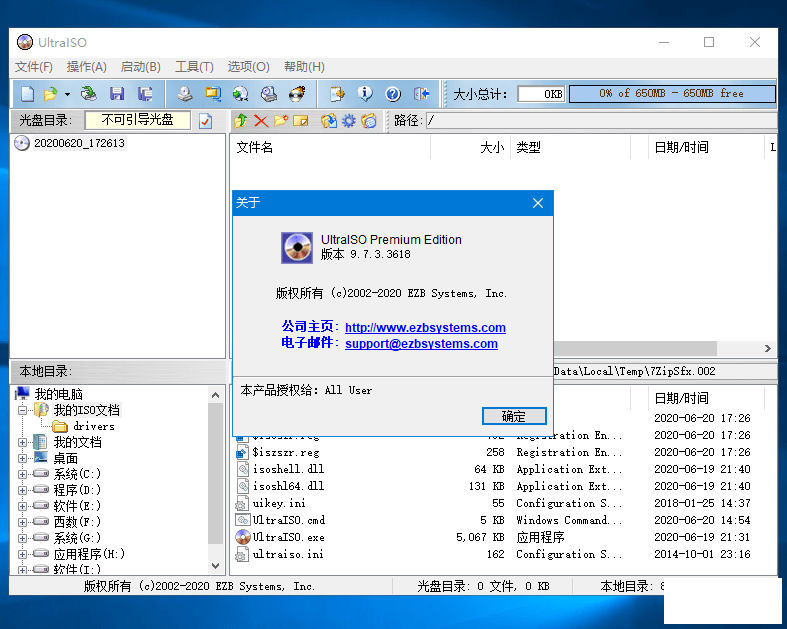This screenshot has width=787, height=629.
Task: Expand the 系统(C:) drive node
Action: click(x=22, y=474)
